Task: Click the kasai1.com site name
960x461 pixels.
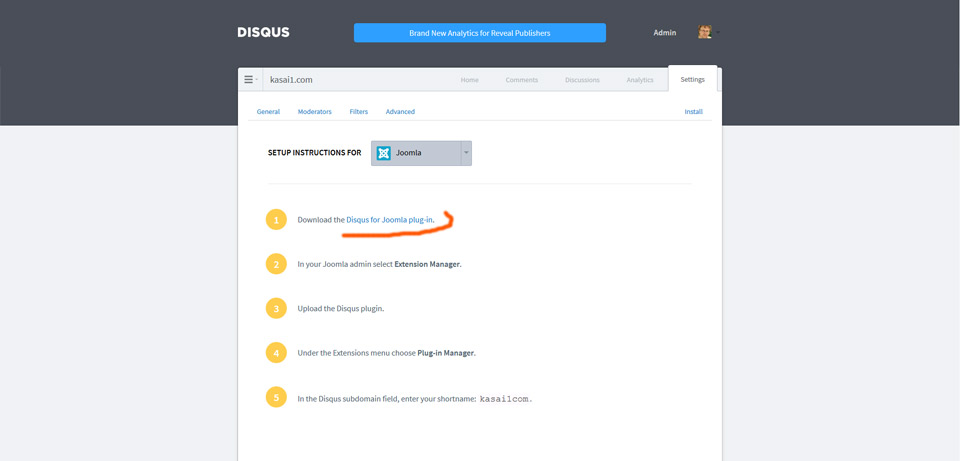Action: [291, 80]
